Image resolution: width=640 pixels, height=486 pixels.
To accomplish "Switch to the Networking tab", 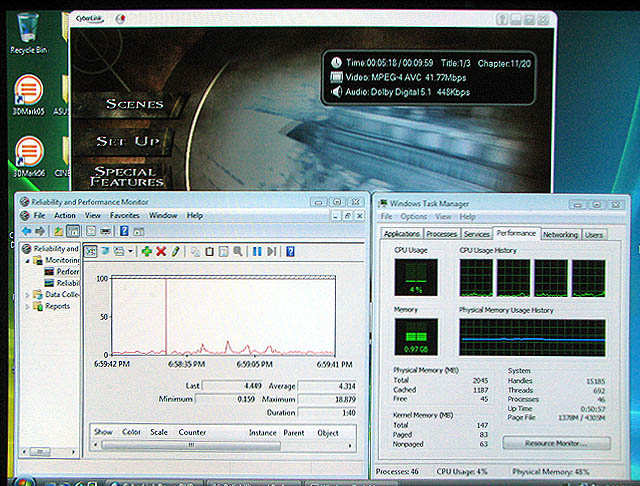I will 560,234.
